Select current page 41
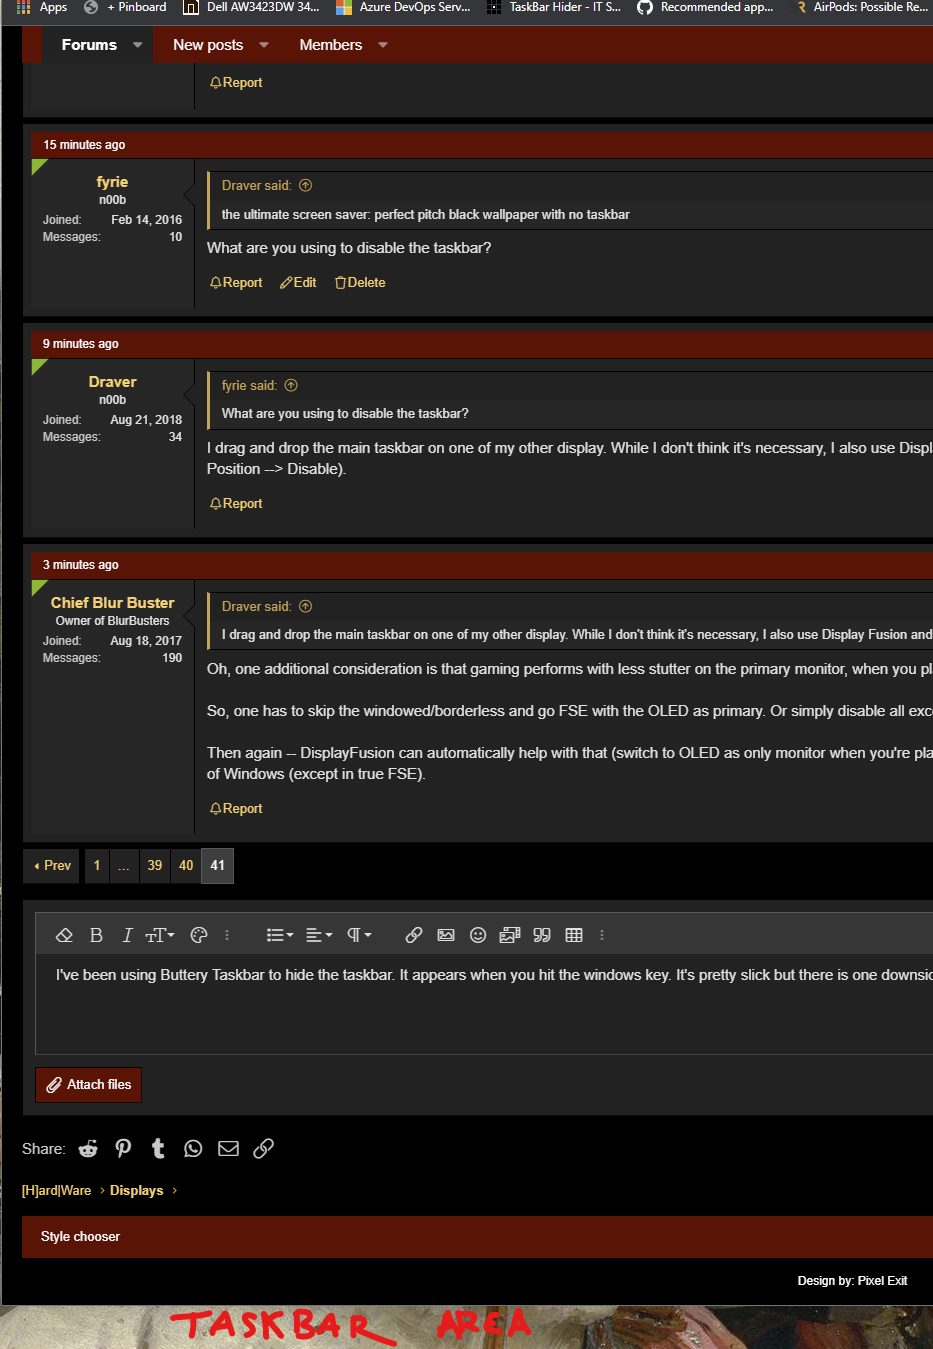The height and width of the screenshot is (1349, 933). click(218, 866)
